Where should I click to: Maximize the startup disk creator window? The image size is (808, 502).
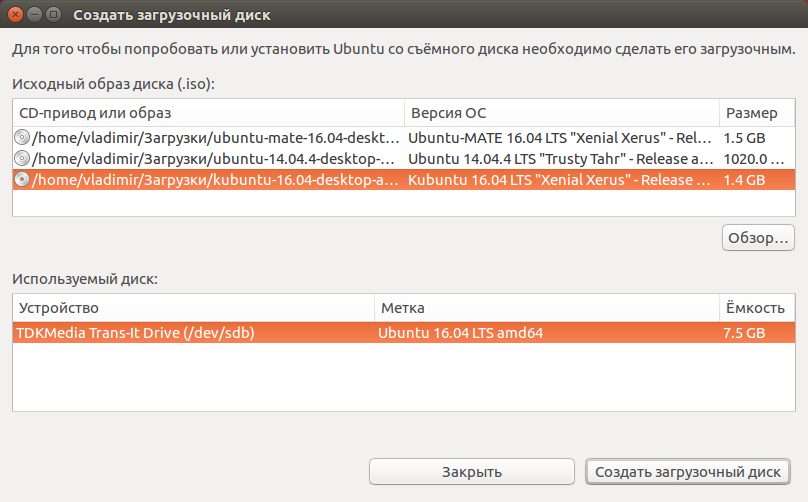(53, 14)
